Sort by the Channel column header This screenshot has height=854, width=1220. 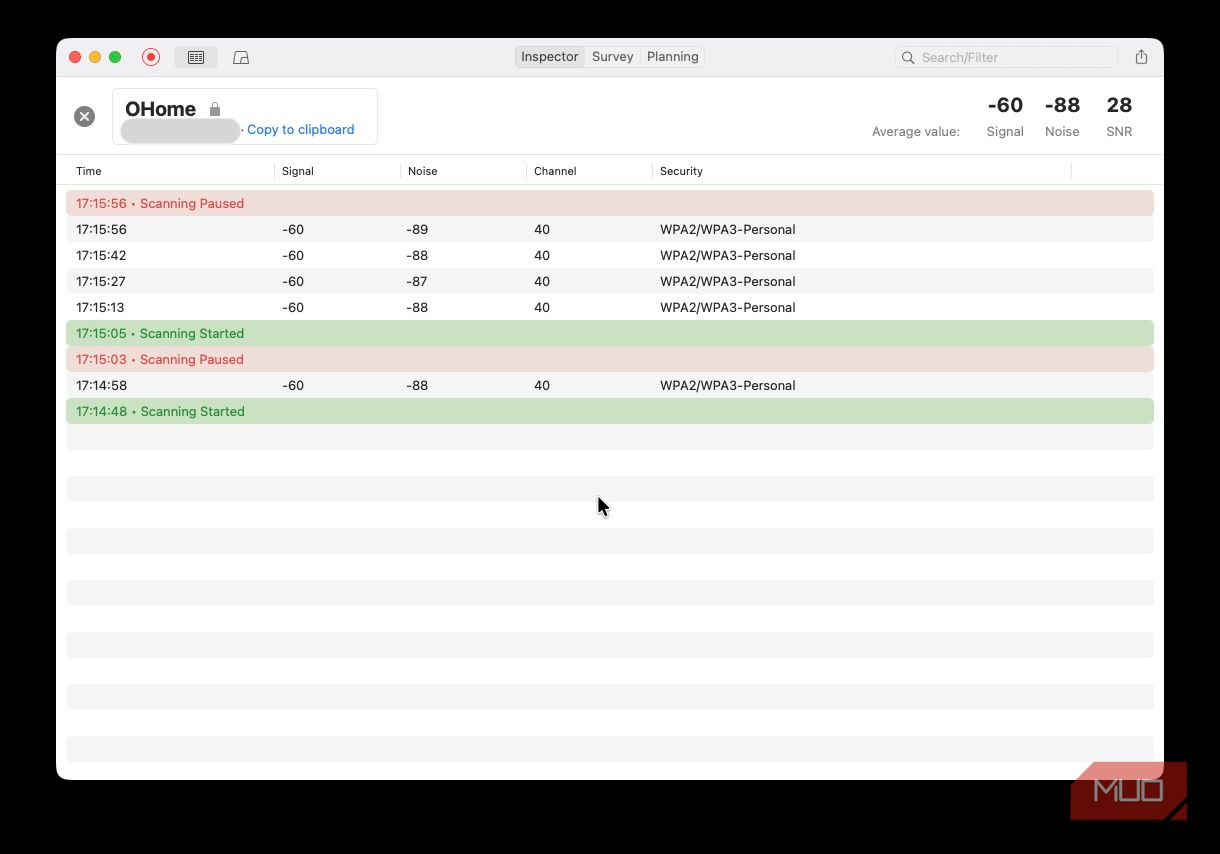(x=590, y=171)
